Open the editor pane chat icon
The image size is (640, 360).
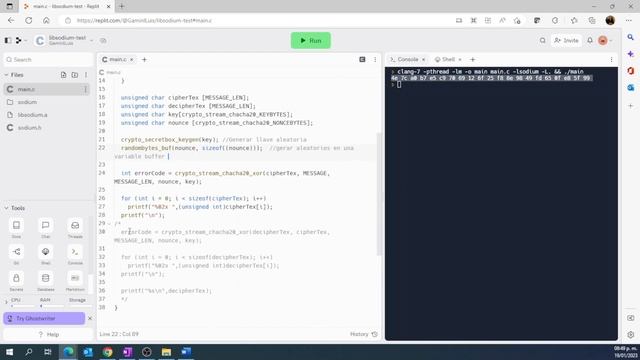tap(362, 60)
